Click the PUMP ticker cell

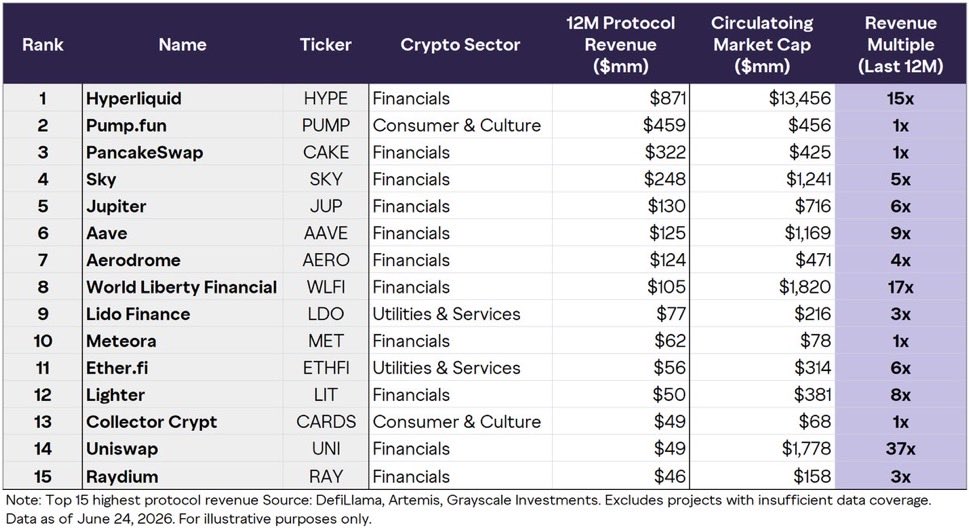pos(326,126)
